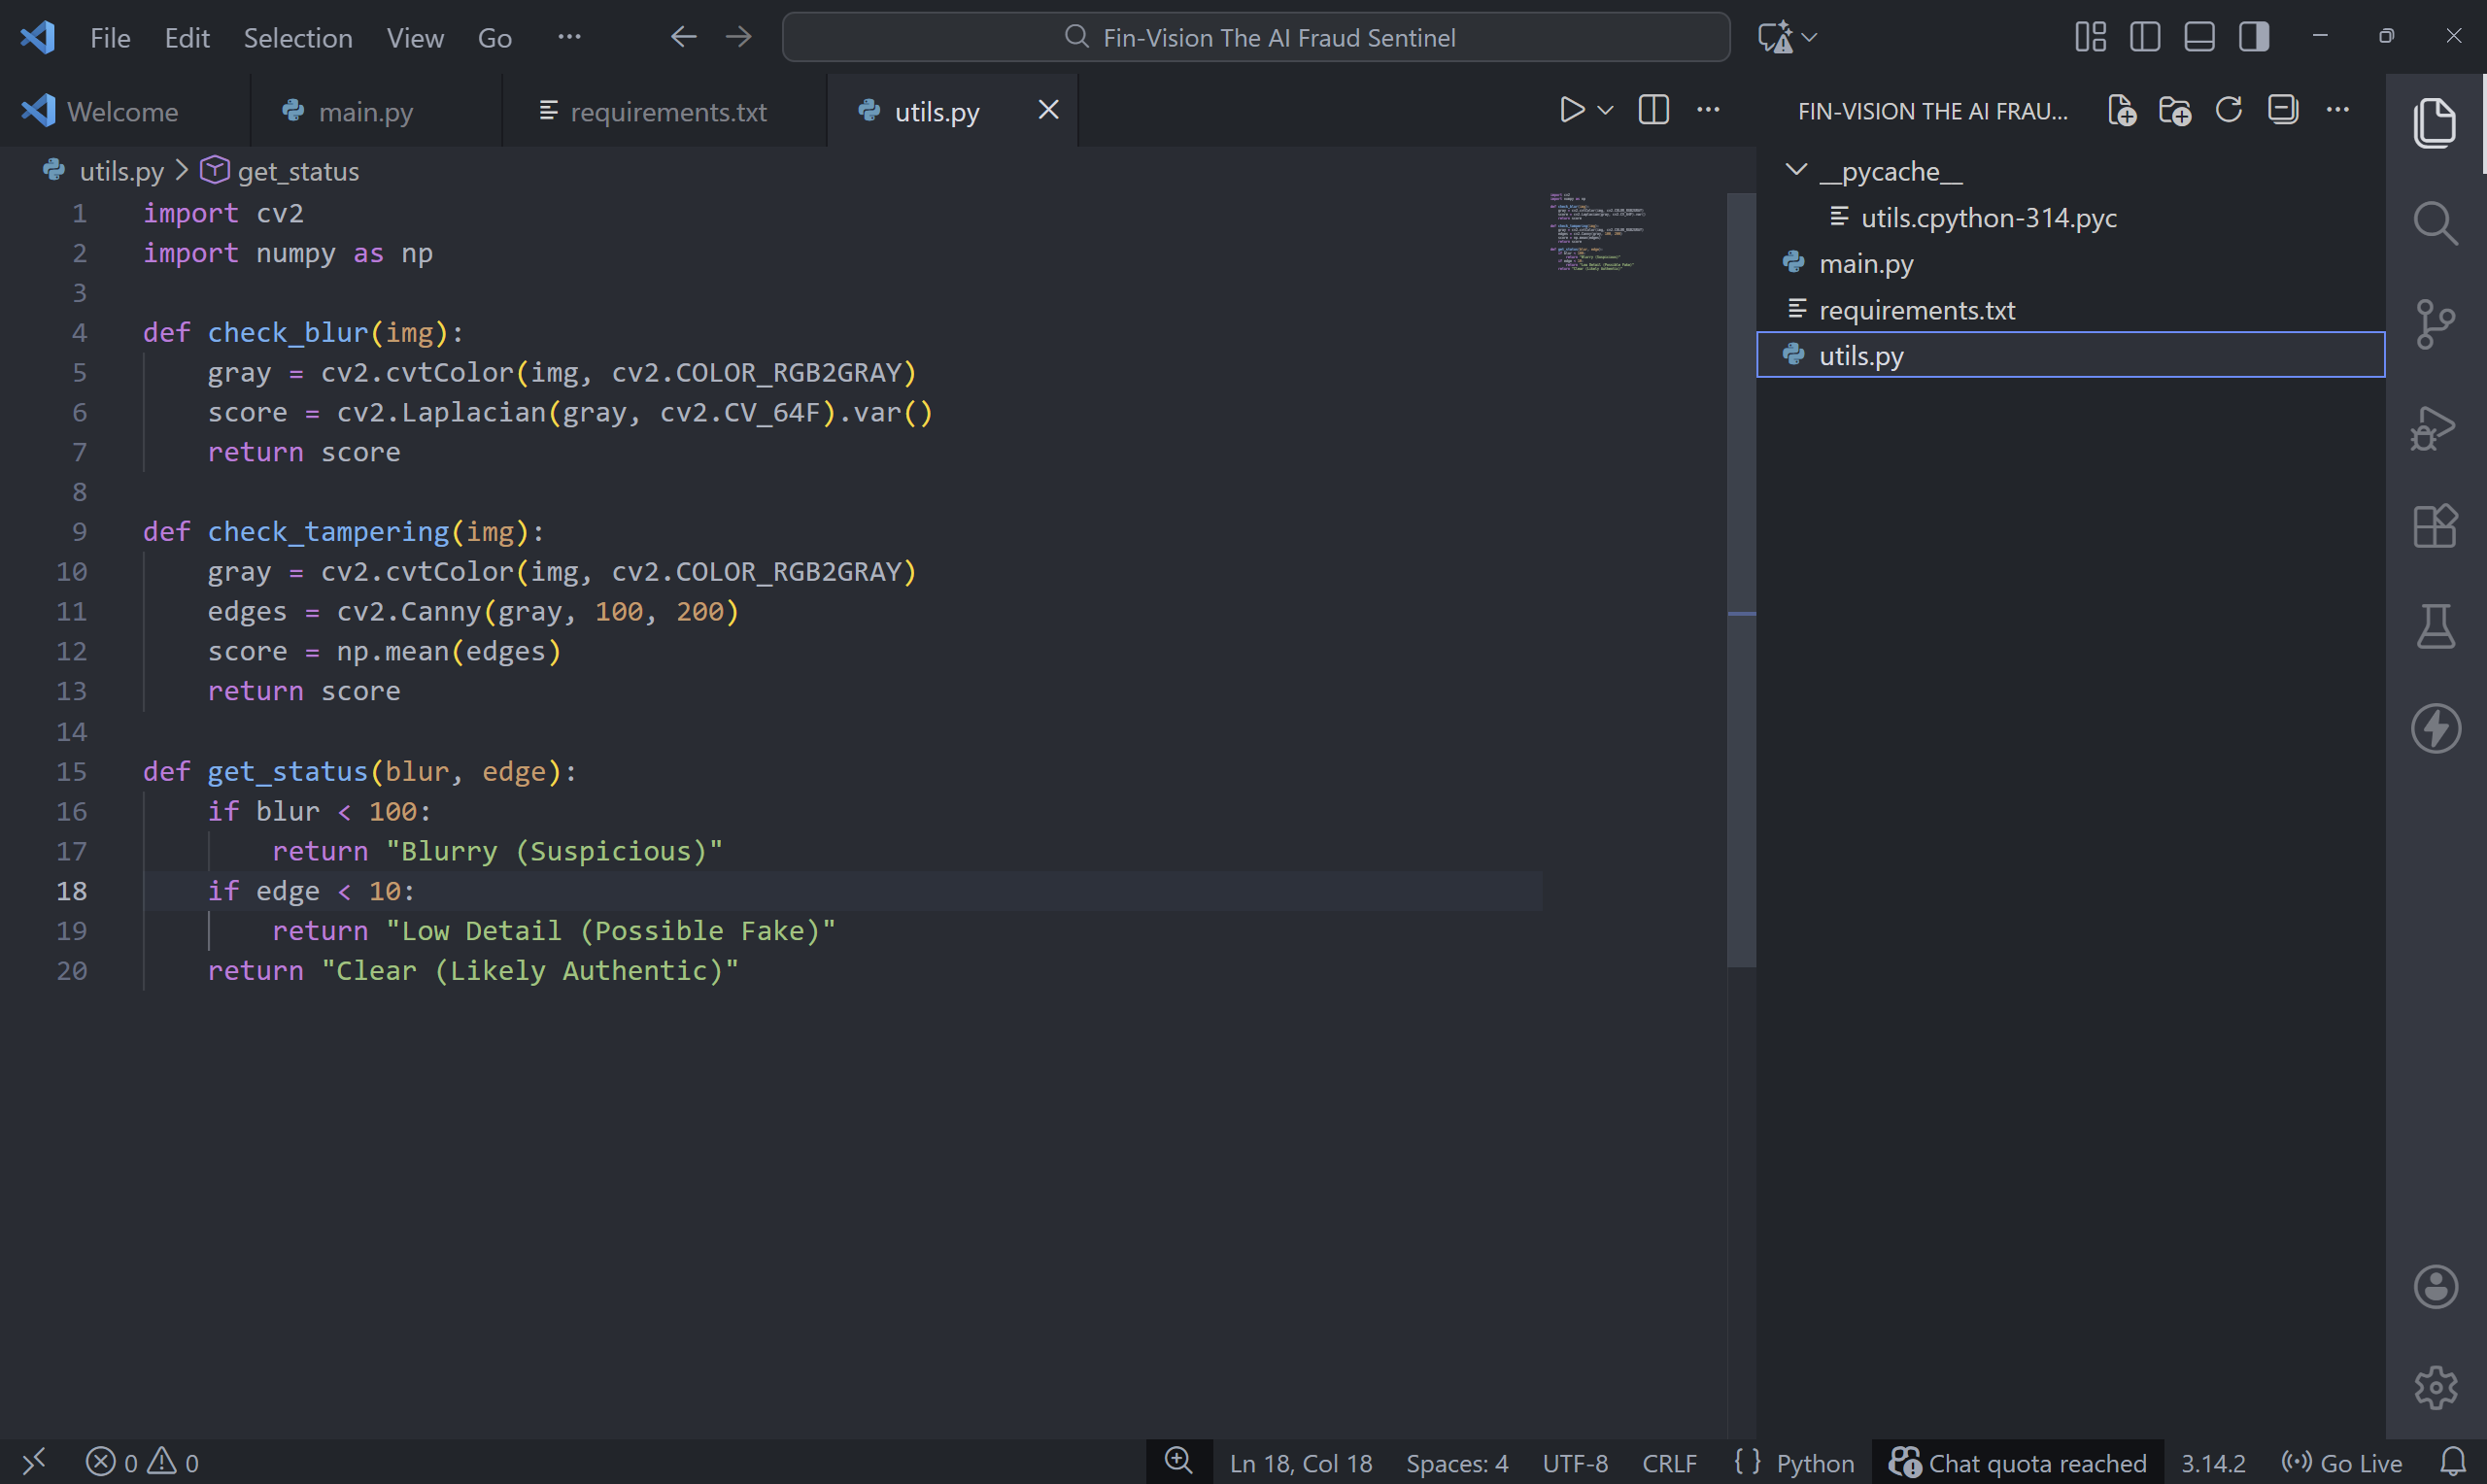Collapse the __pycache__ folder
The width and height of the screenshot is (2487, 1484).
pyautogui.click(x=1796, y=170)
